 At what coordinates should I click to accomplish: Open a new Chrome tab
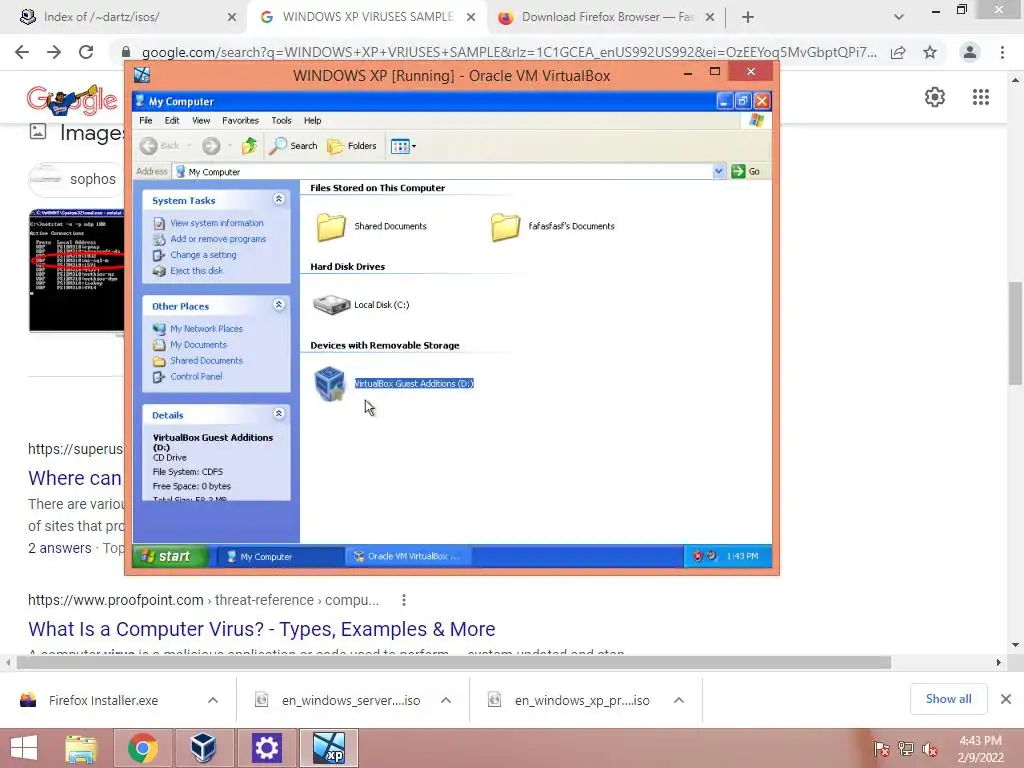pos(748,18)
